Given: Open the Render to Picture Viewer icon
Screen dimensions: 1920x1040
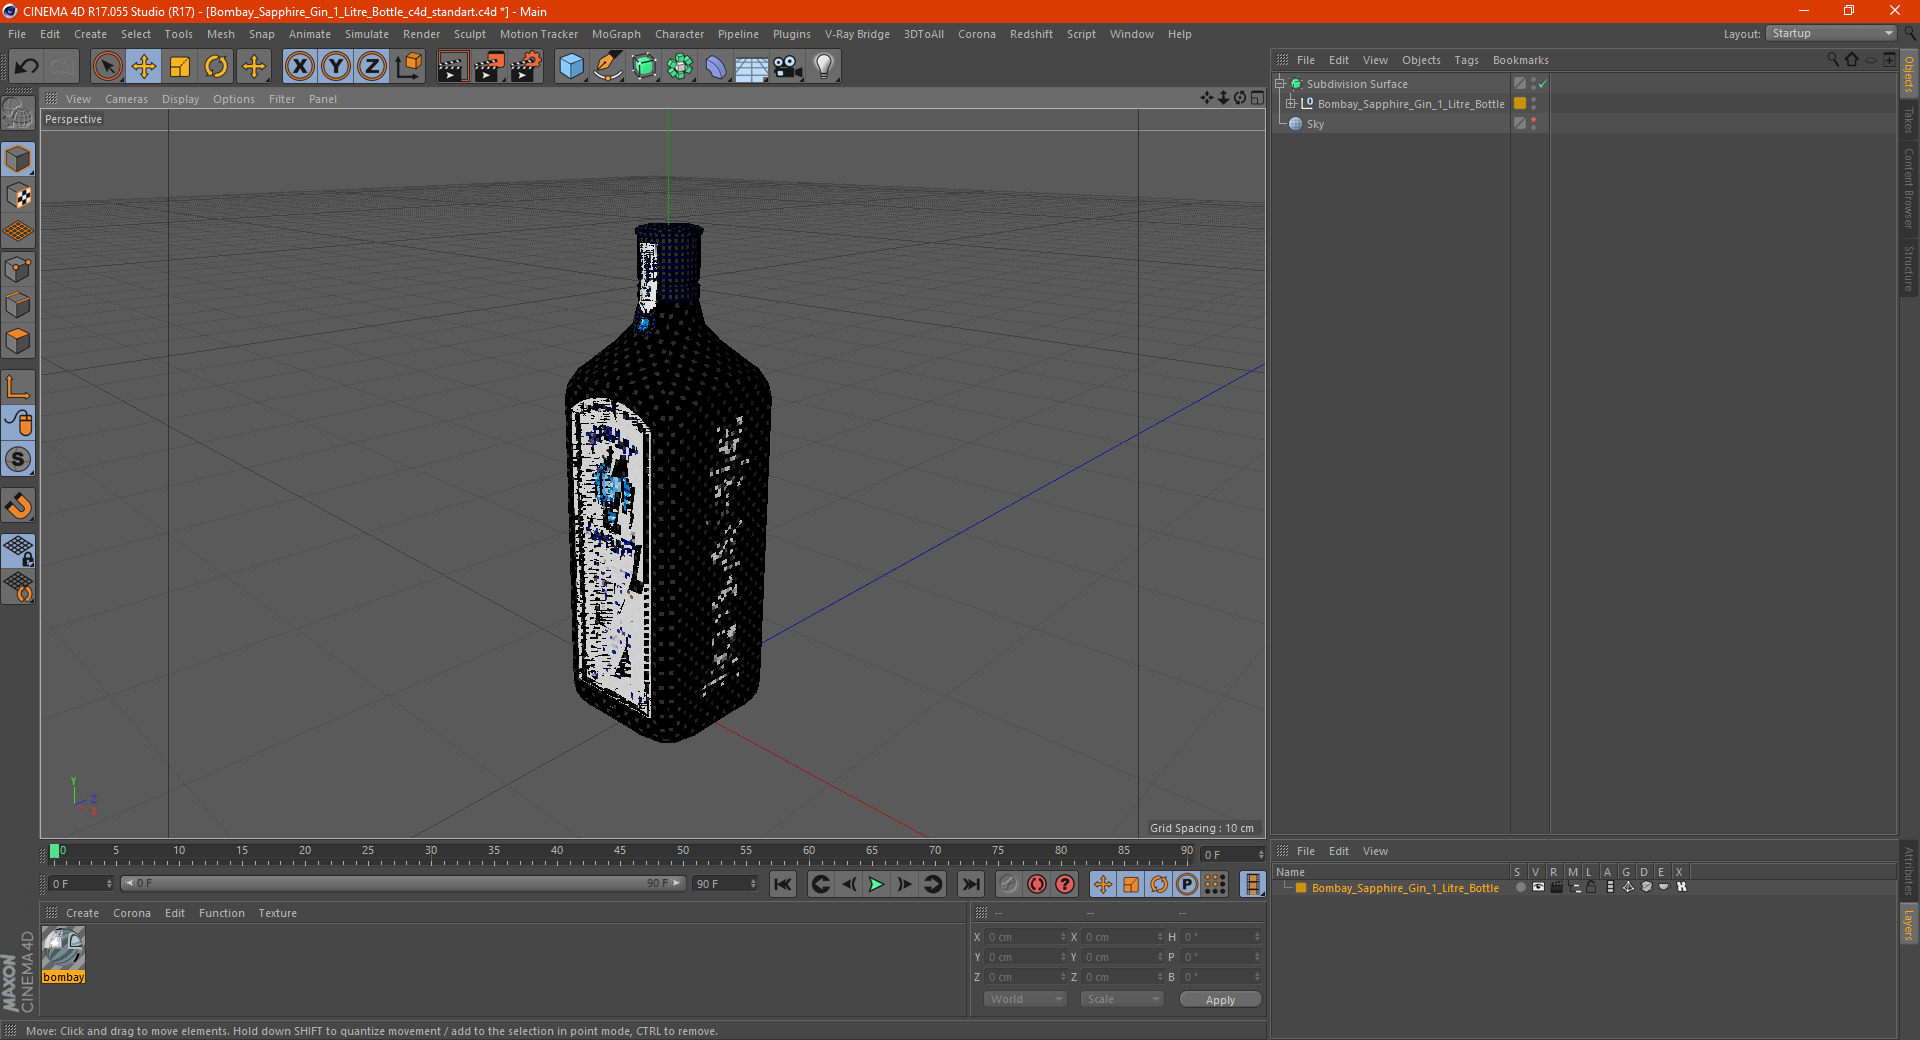Looking at the screenshot, I should 489,67.
